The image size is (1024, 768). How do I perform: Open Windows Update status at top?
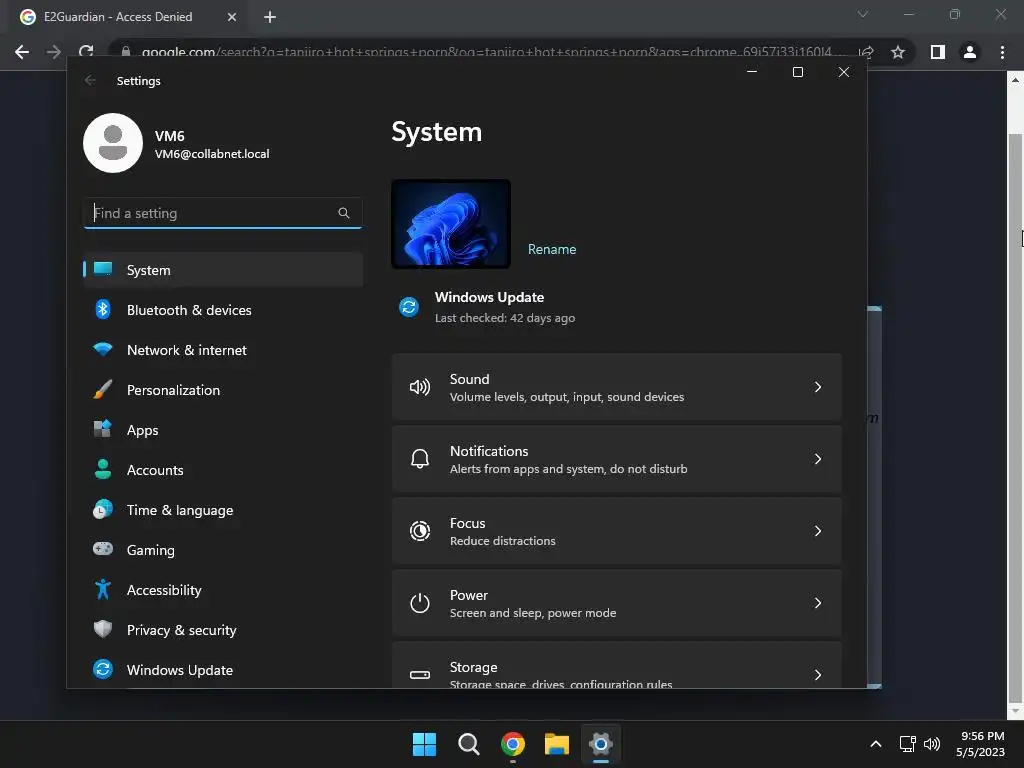coord(487,307)
